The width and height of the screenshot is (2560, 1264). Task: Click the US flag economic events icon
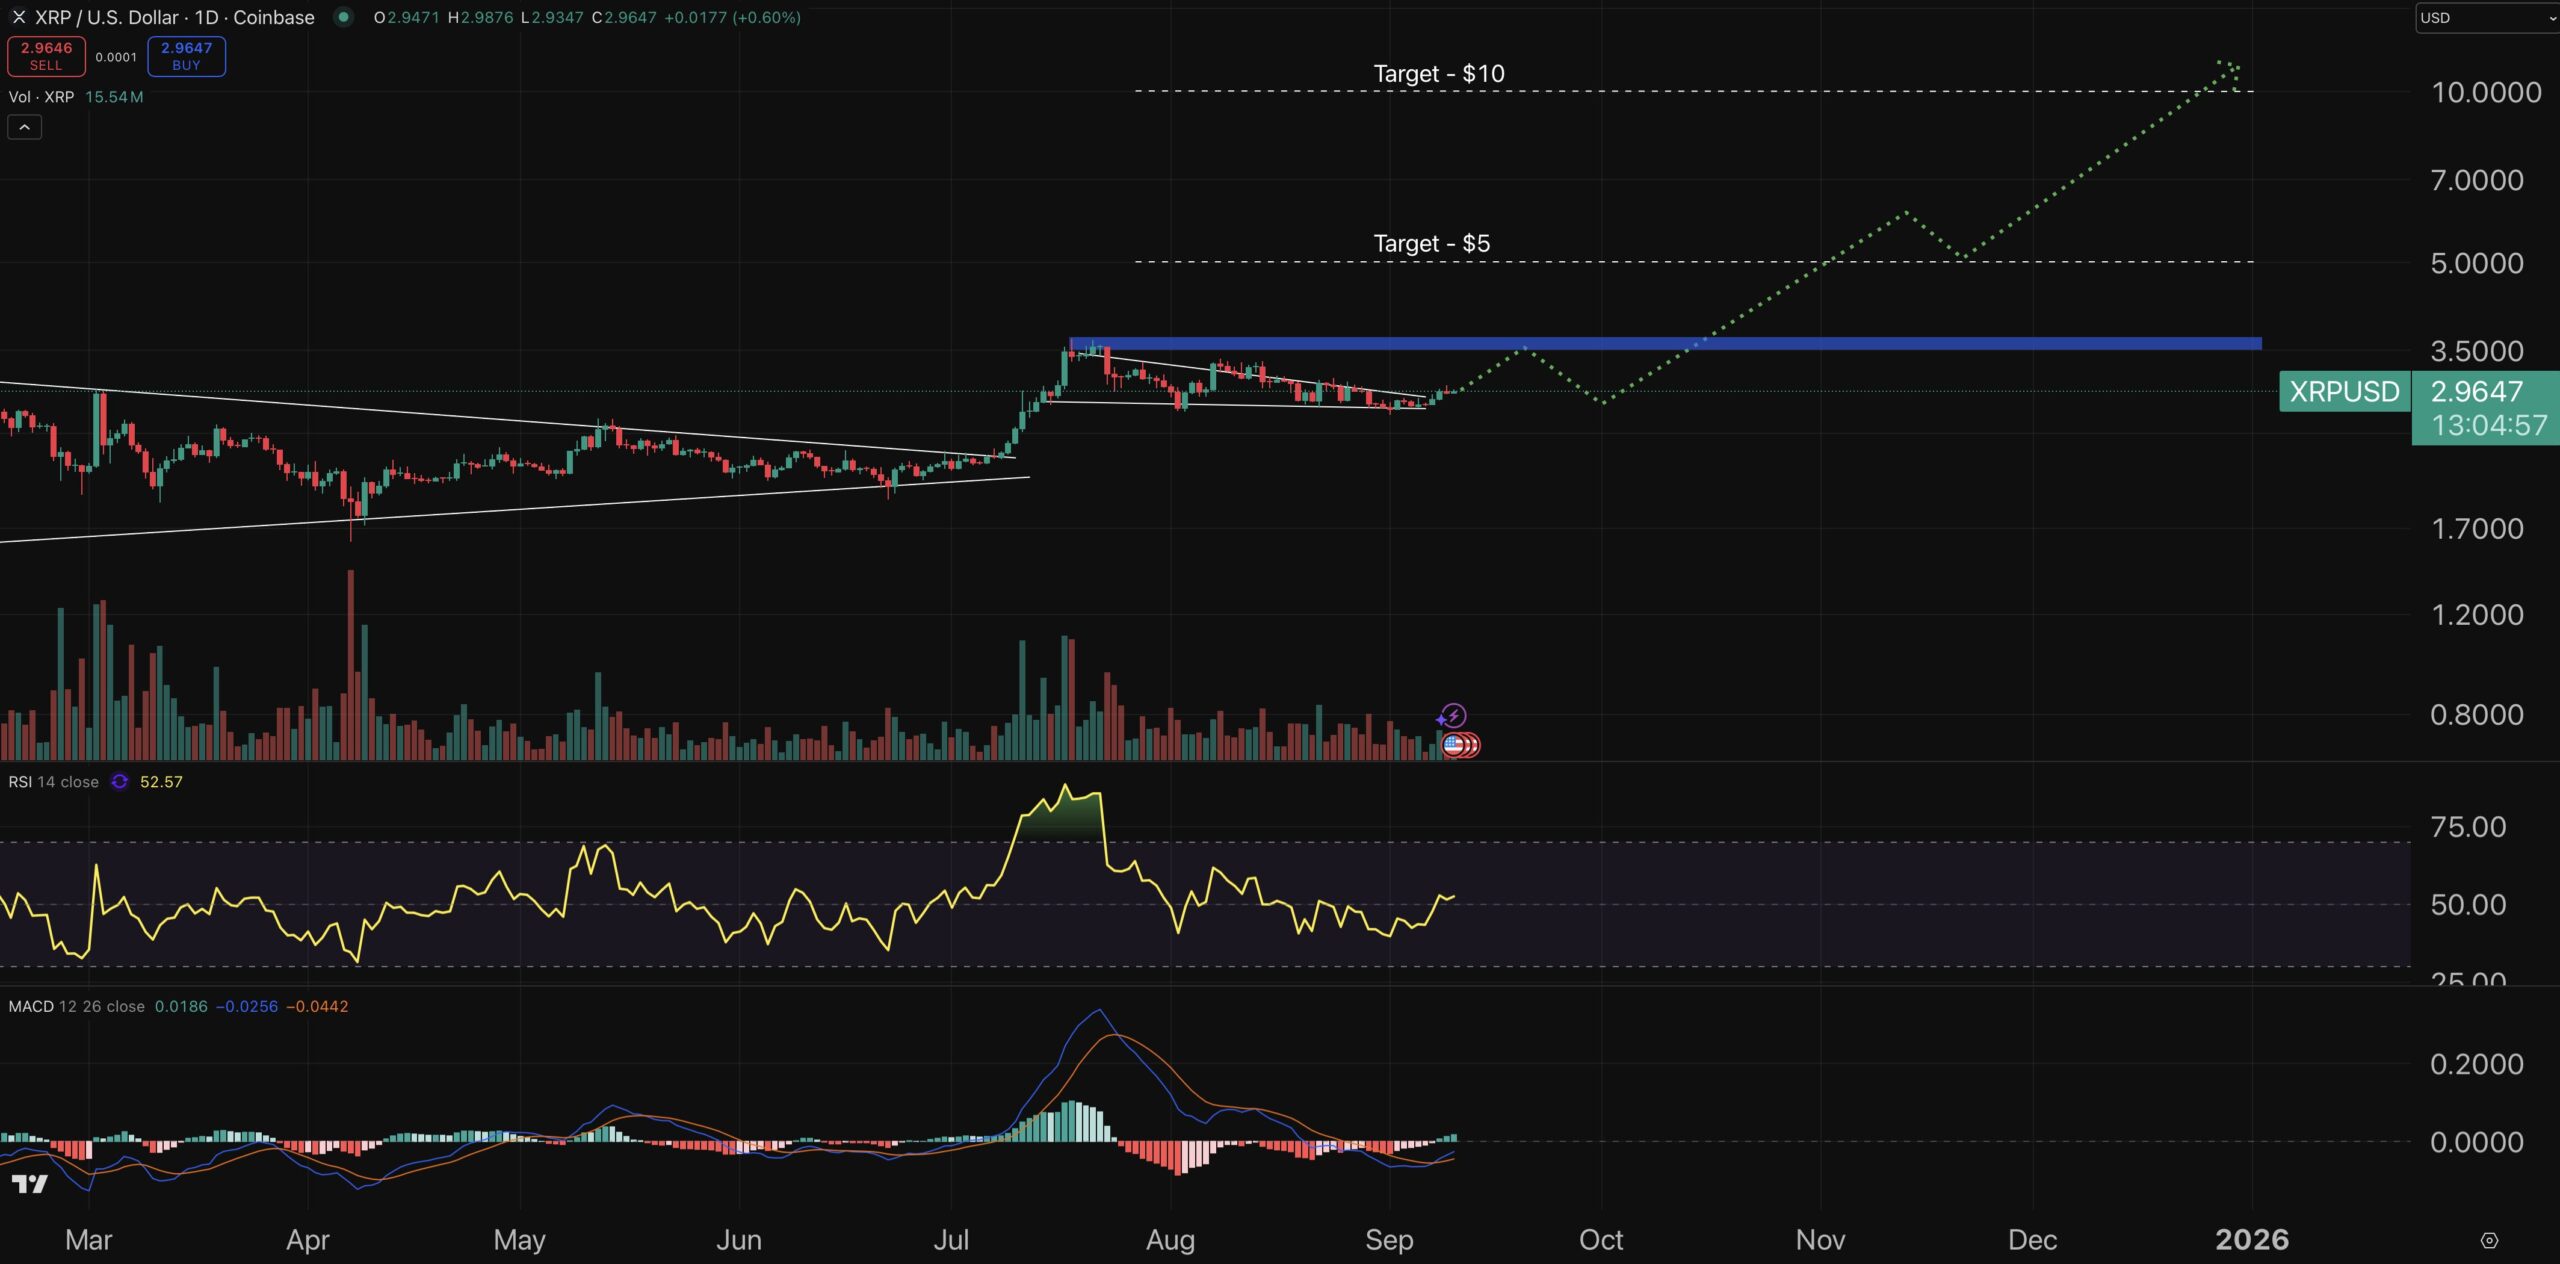point(1455,745)
